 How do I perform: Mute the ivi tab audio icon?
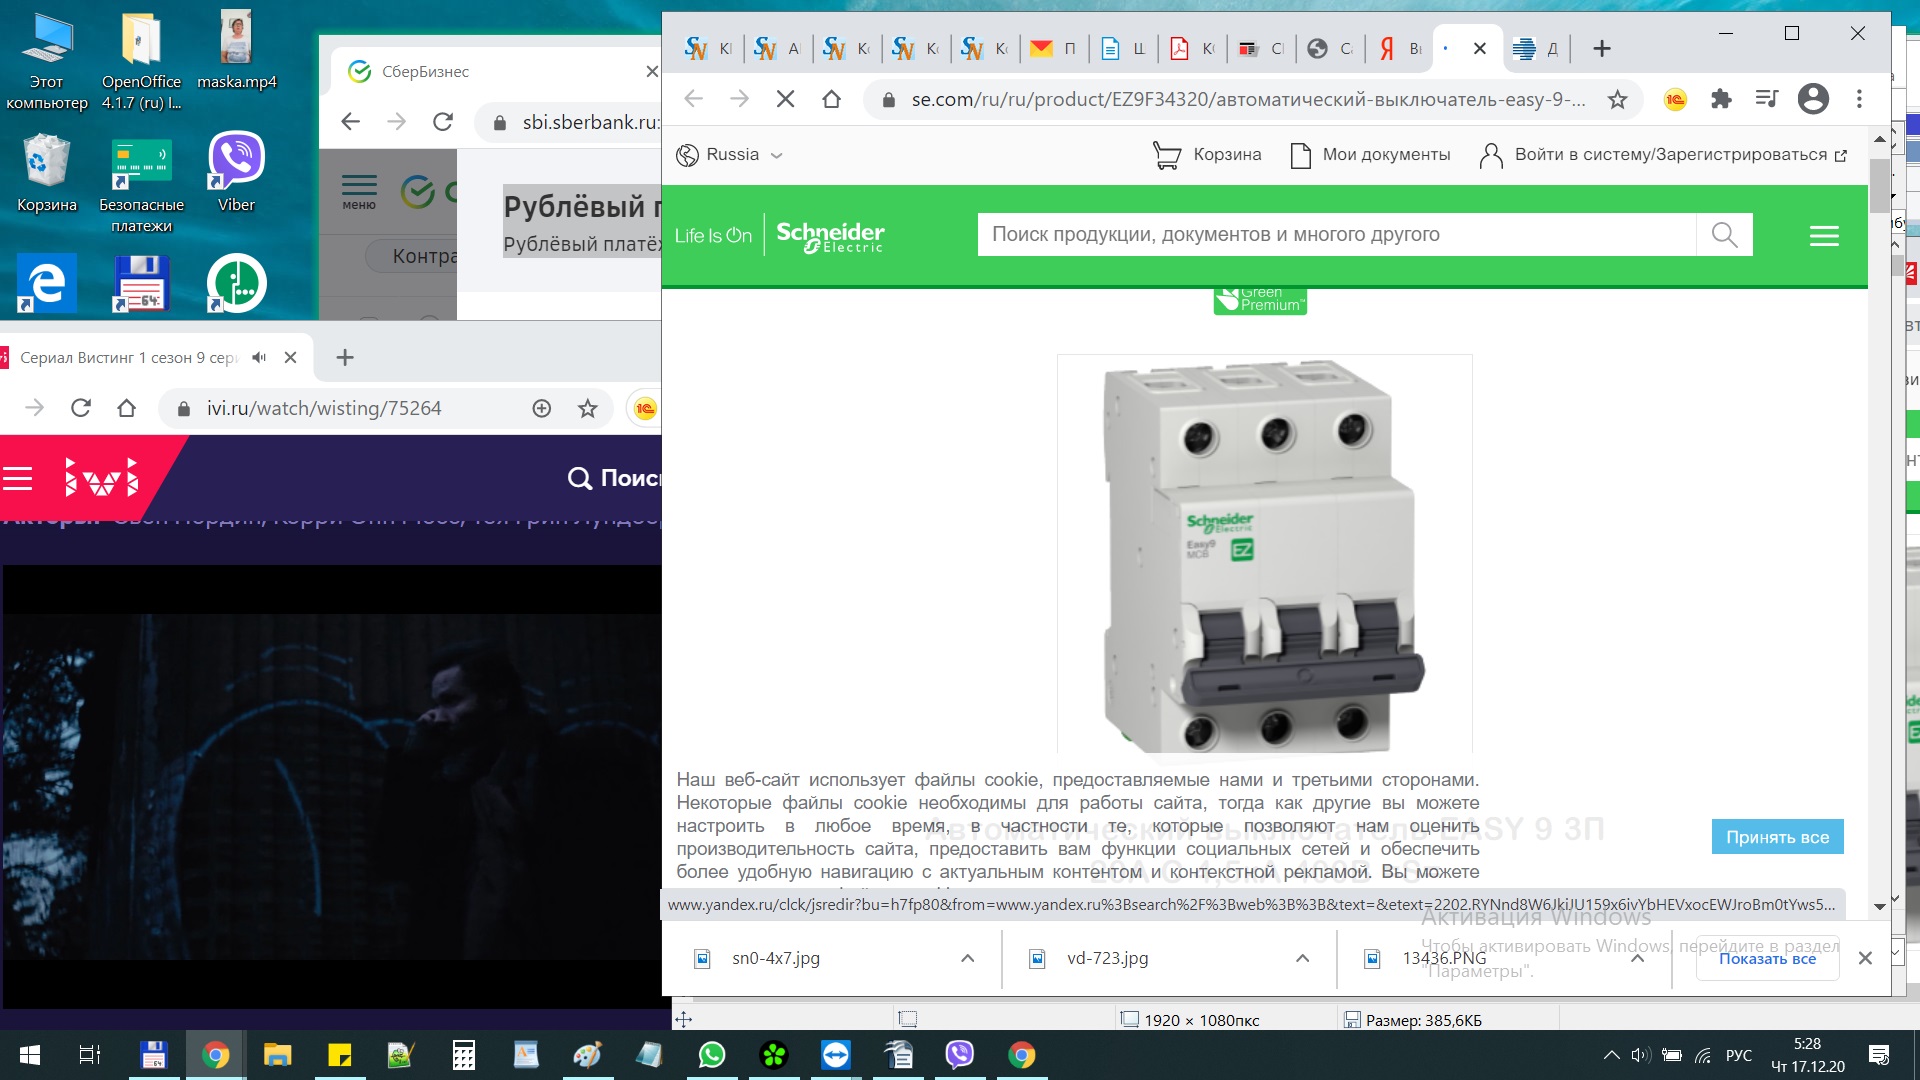259,357
